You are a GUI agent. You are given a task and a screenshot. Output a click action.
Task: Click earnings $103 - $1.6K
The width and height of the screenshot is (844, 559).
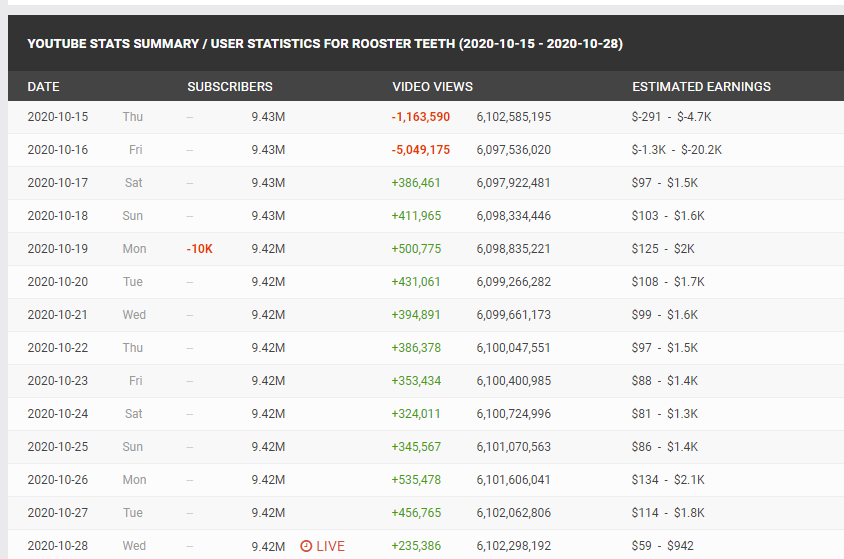tap(668, 216)
